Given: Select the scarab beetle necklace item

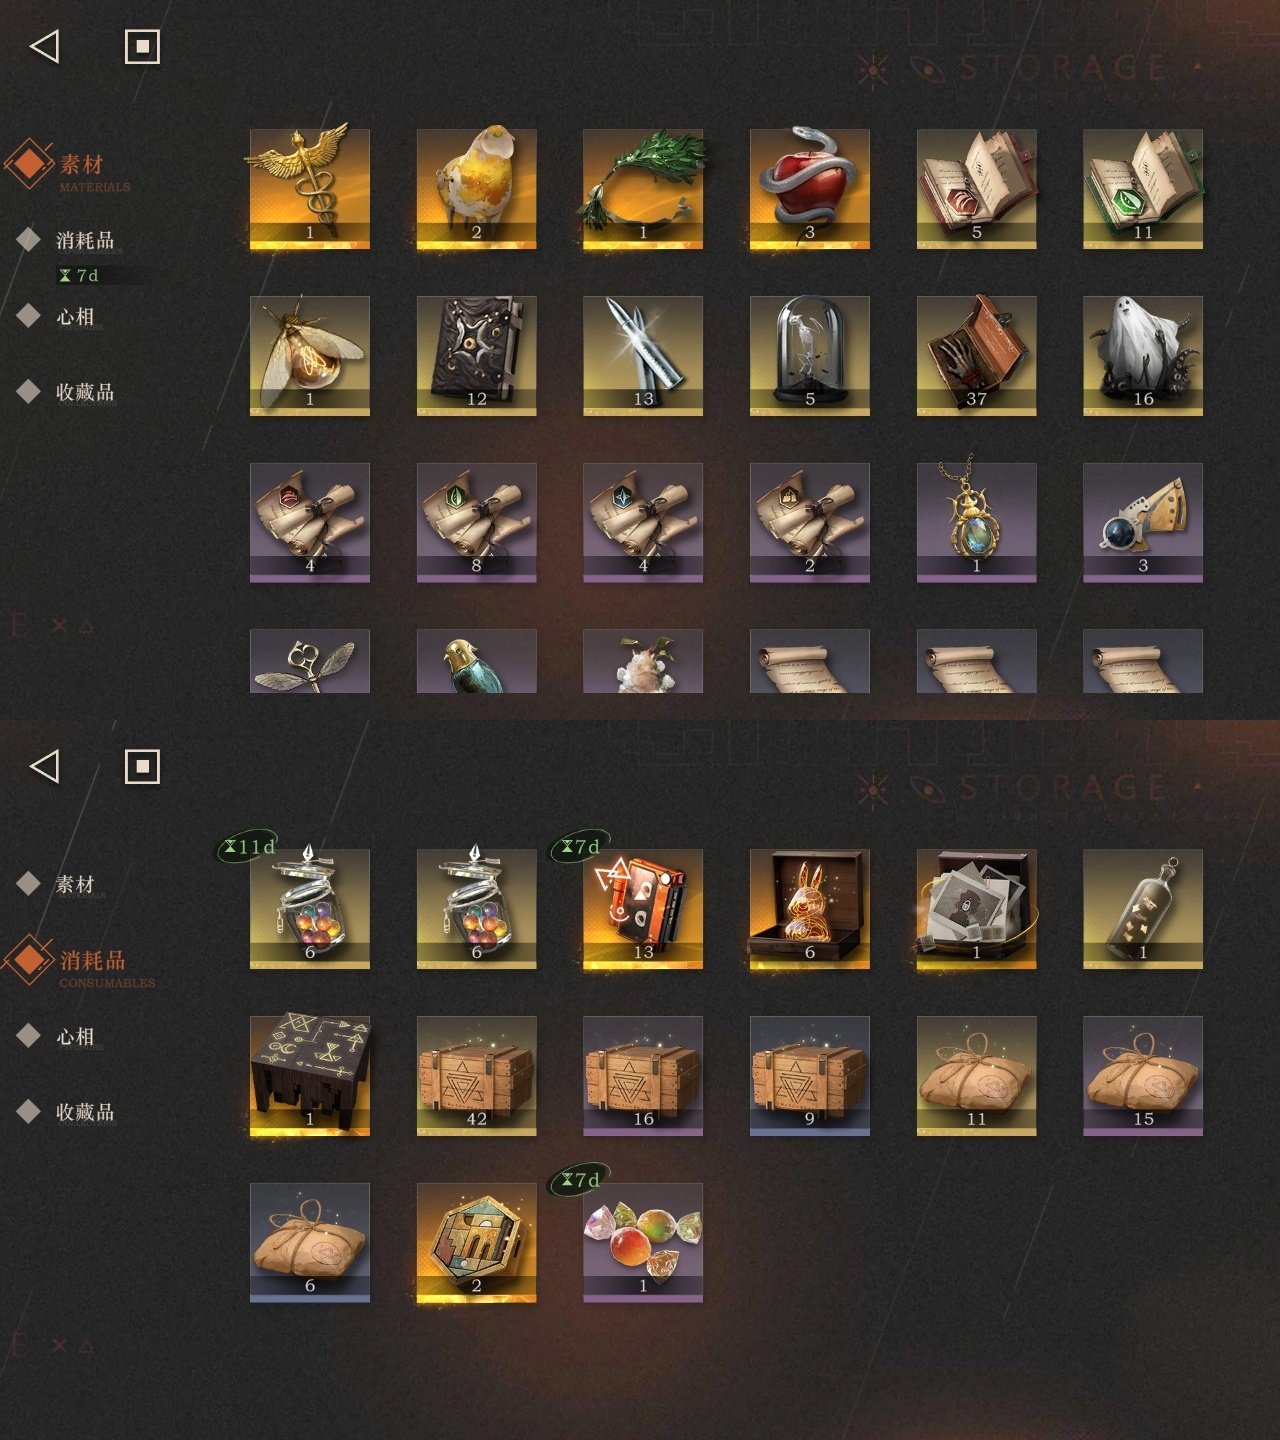Looking at the screenshot, I should coord(976,522).
